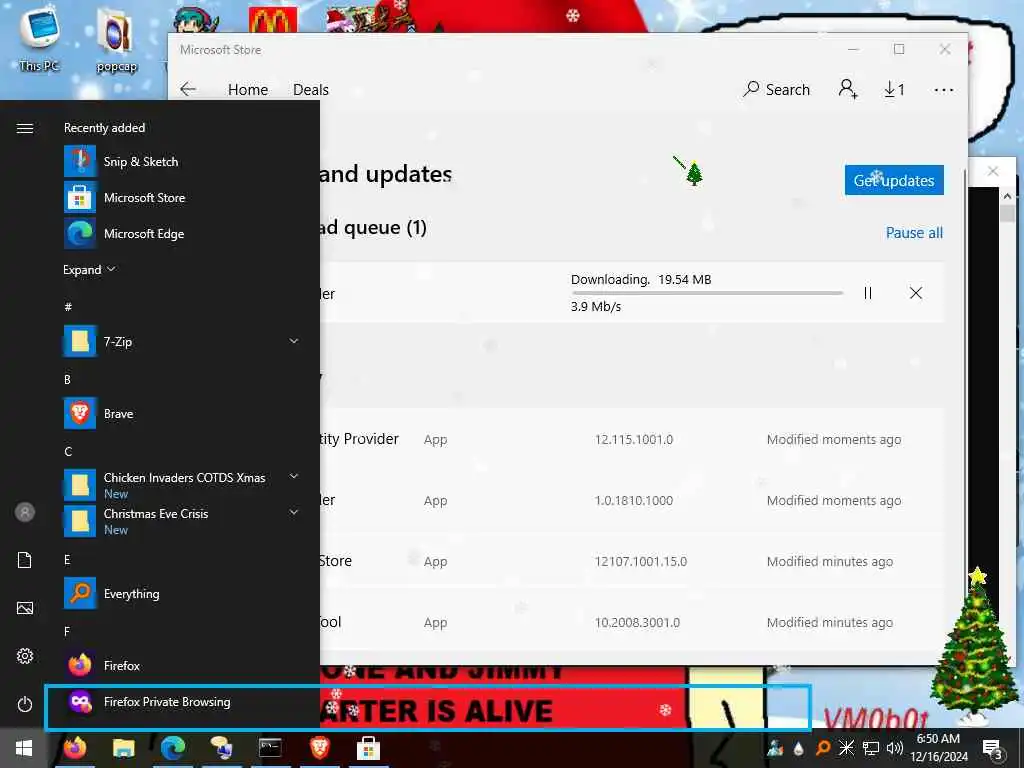Open Power options in Start menu
Screen dimensions: 1024x768
[25, 704]
